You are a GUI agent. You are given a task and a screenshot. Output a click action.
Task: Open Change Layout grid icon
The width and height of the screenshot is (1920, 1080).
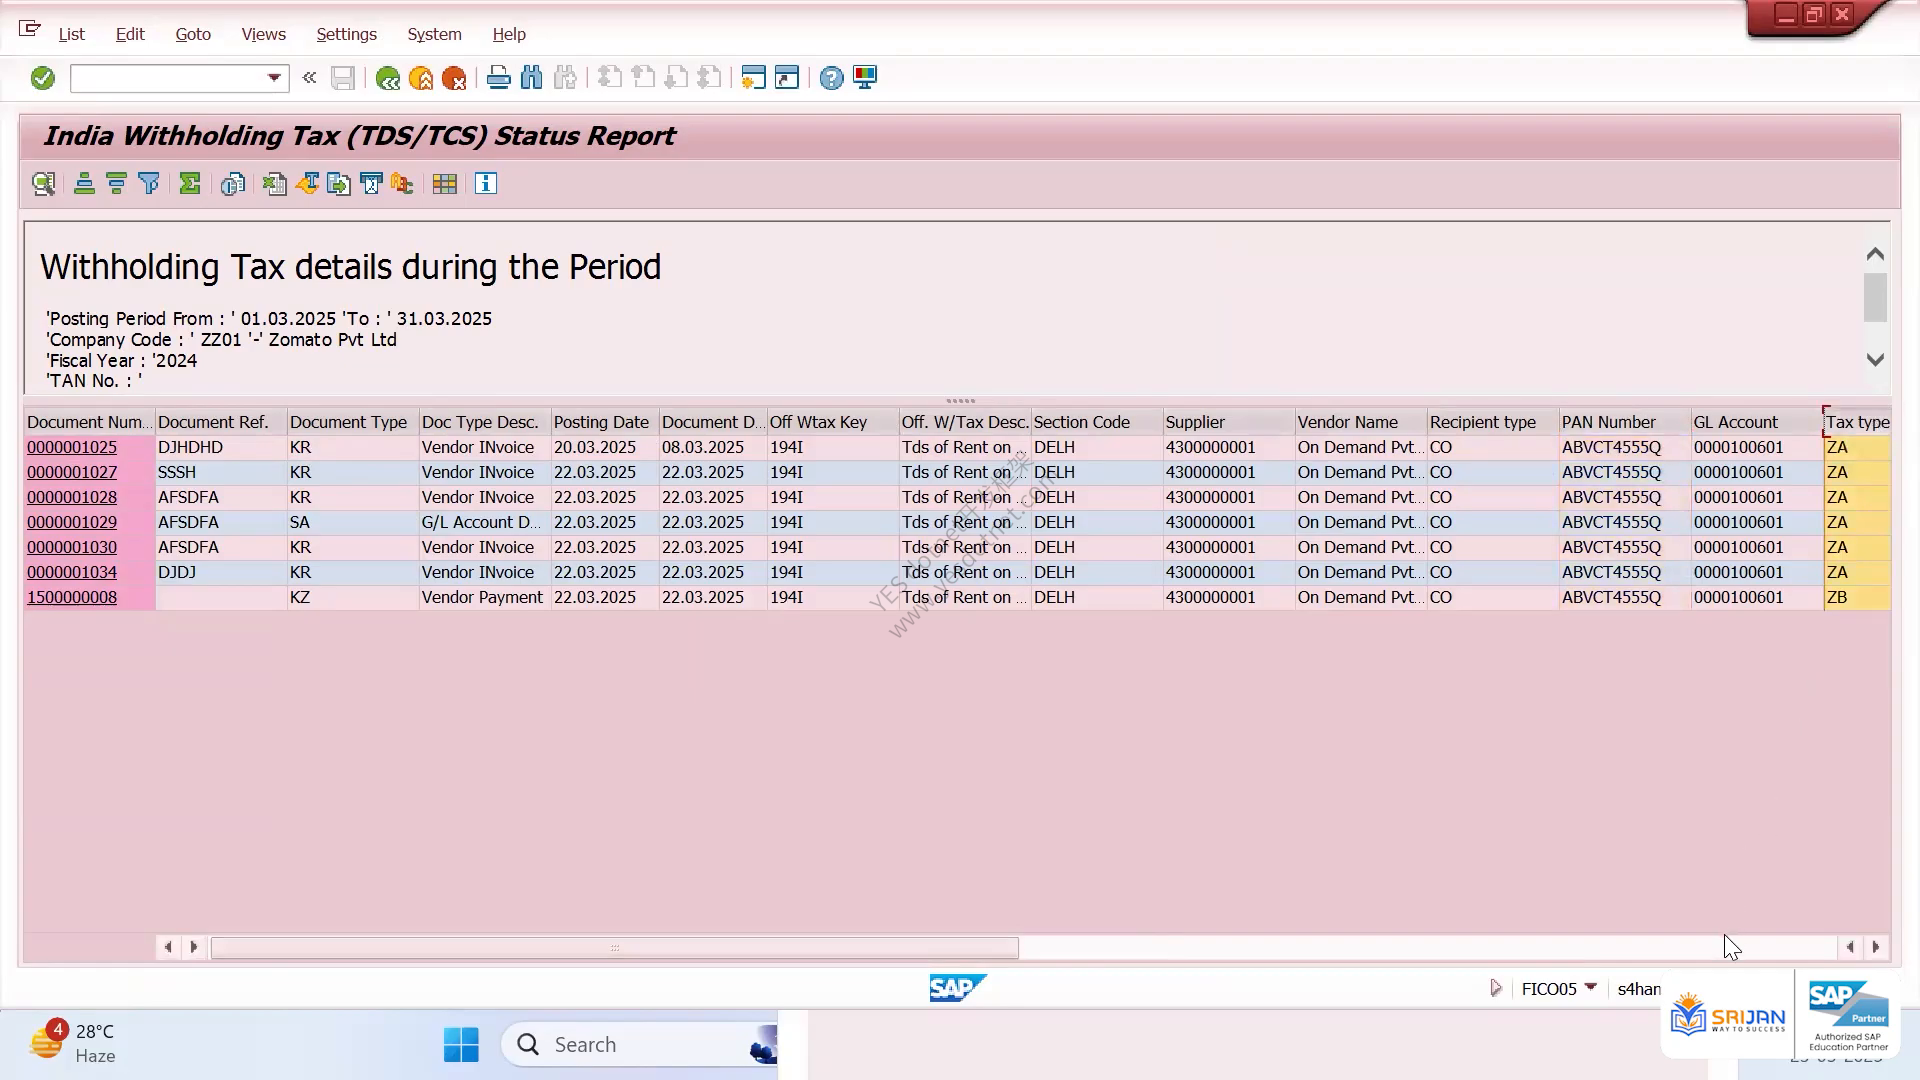pos(445,184)
